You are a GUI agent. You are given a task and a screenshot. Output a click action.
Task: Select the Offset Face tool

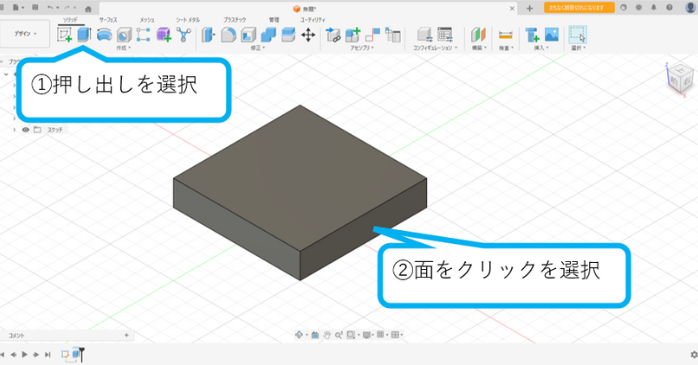[x=288, y=35]
